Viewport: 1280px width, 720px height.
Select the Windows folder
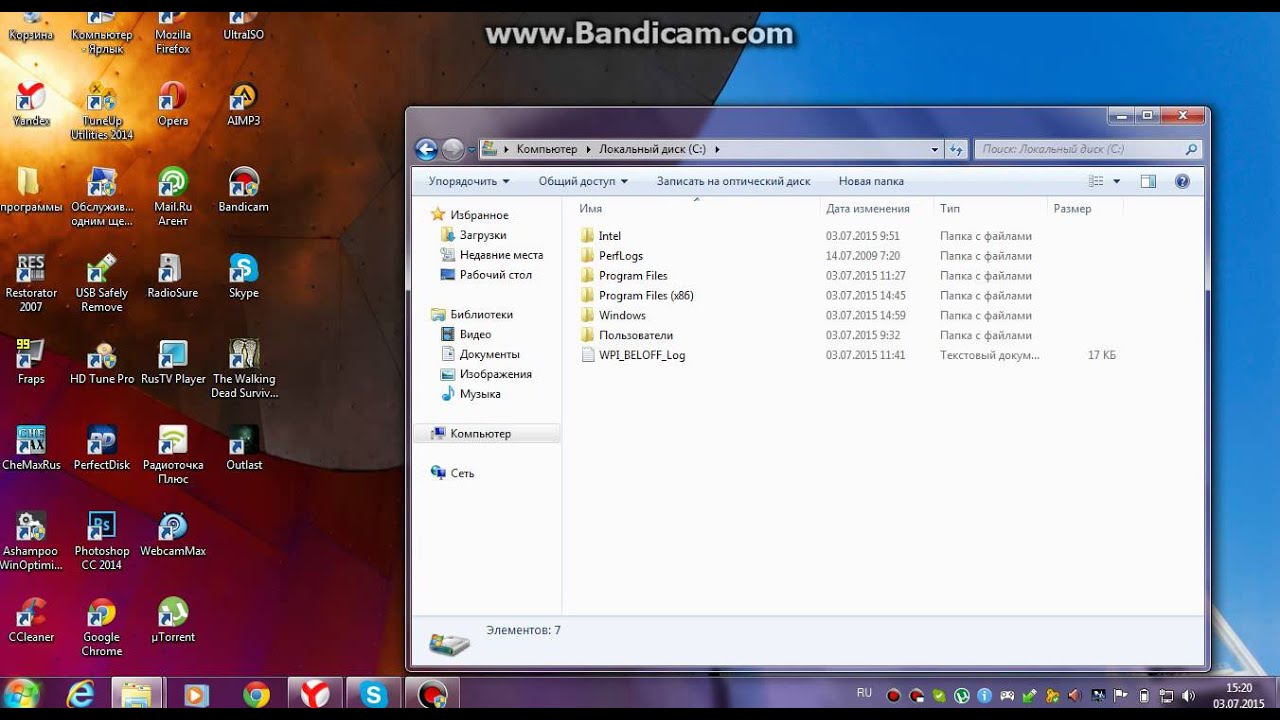(613, 316)
